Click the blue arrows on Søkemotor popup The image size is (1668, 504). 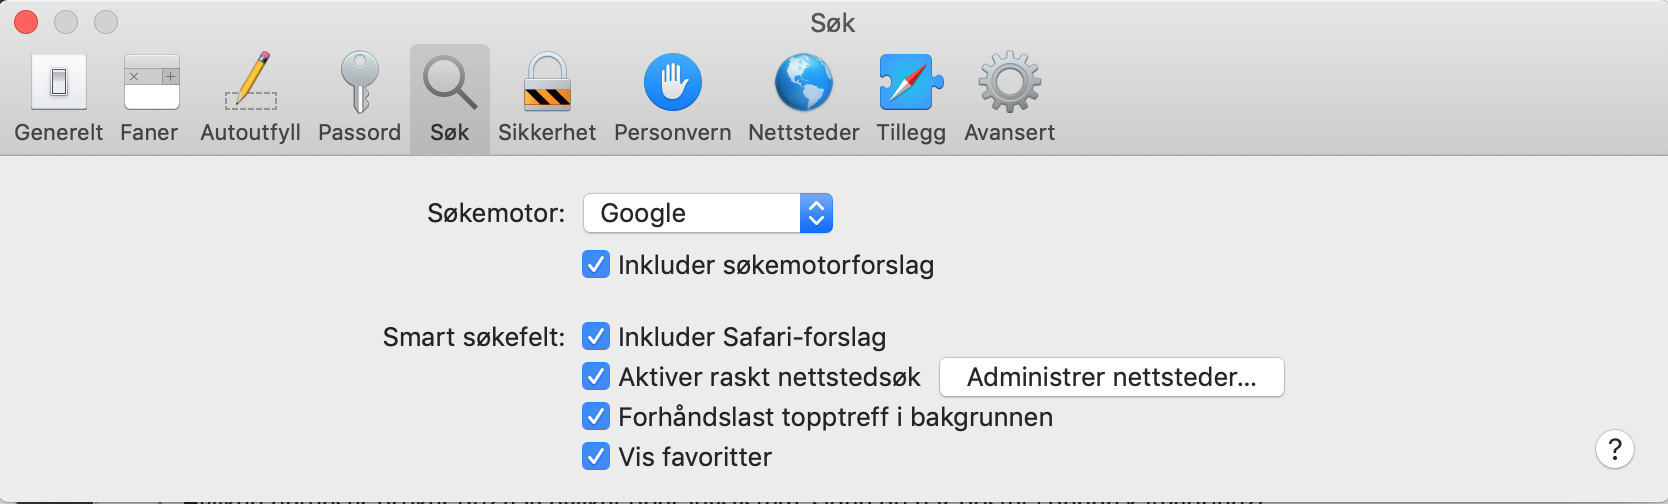(816, 213)
